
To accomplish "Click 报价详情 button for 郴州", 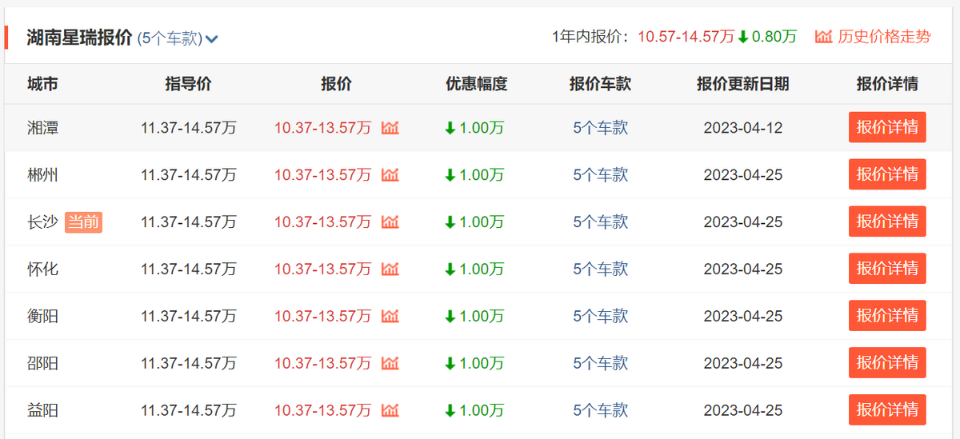I will pyautogui.click(x=887, y=174).
